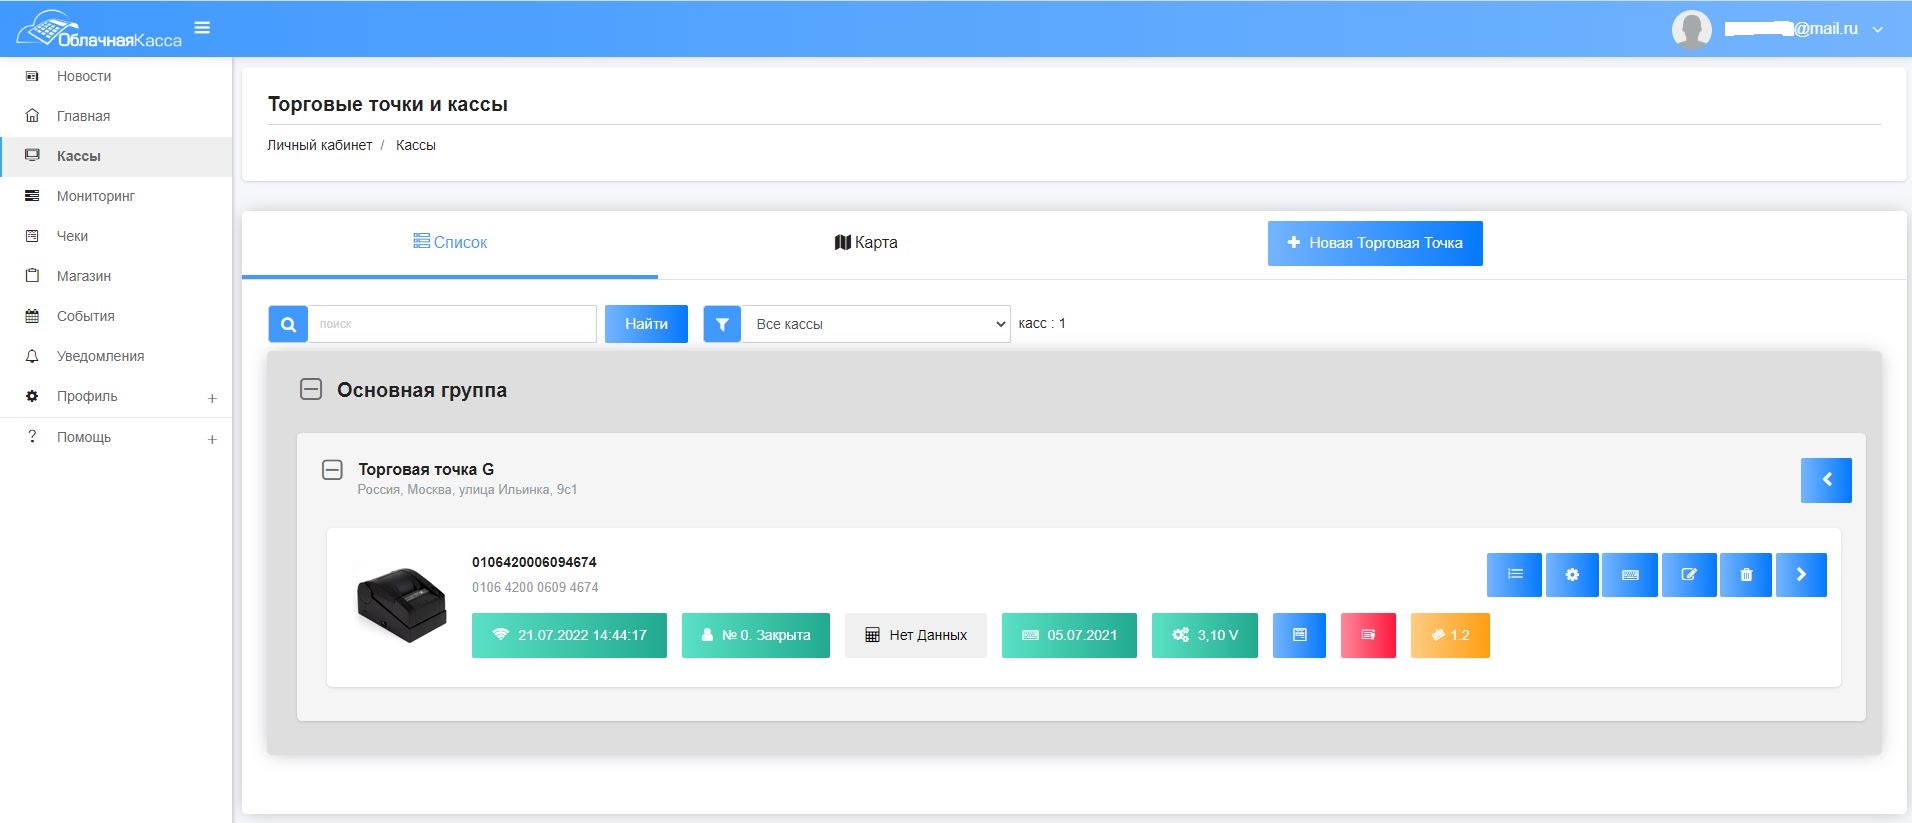Expand the Профиль submenu in the sidebar
Viewport: 1912px width, 823px height.
pyautogui.click(x=211, y=398)
